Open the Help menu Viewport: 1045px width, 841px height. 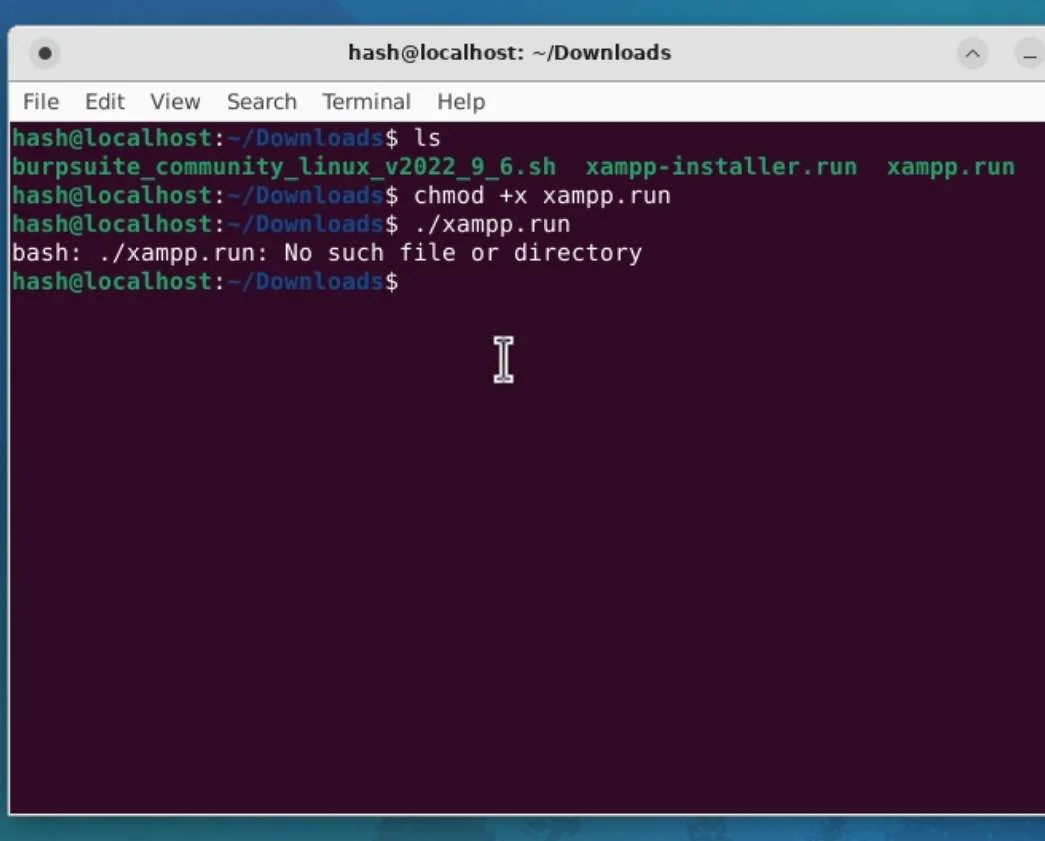(x=461, y=102)
